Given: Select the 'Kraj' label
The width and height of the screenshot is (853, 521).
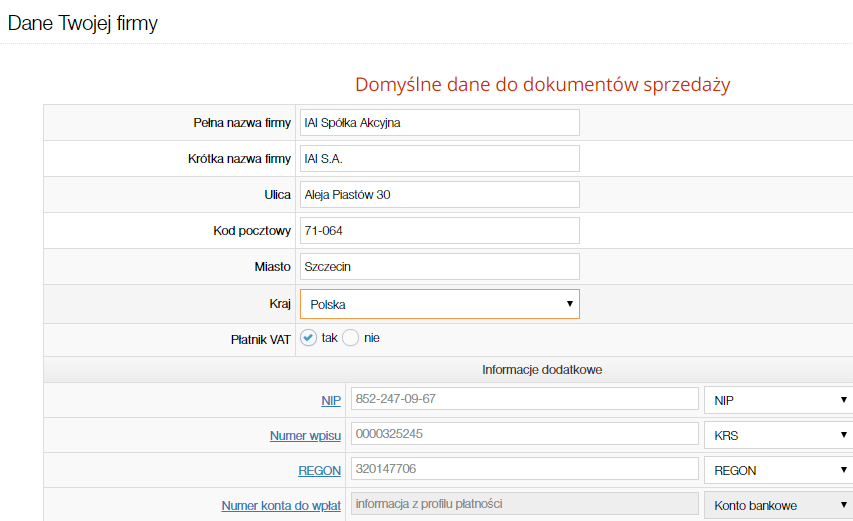Looking at the screenshot, I should click(280, 303).
